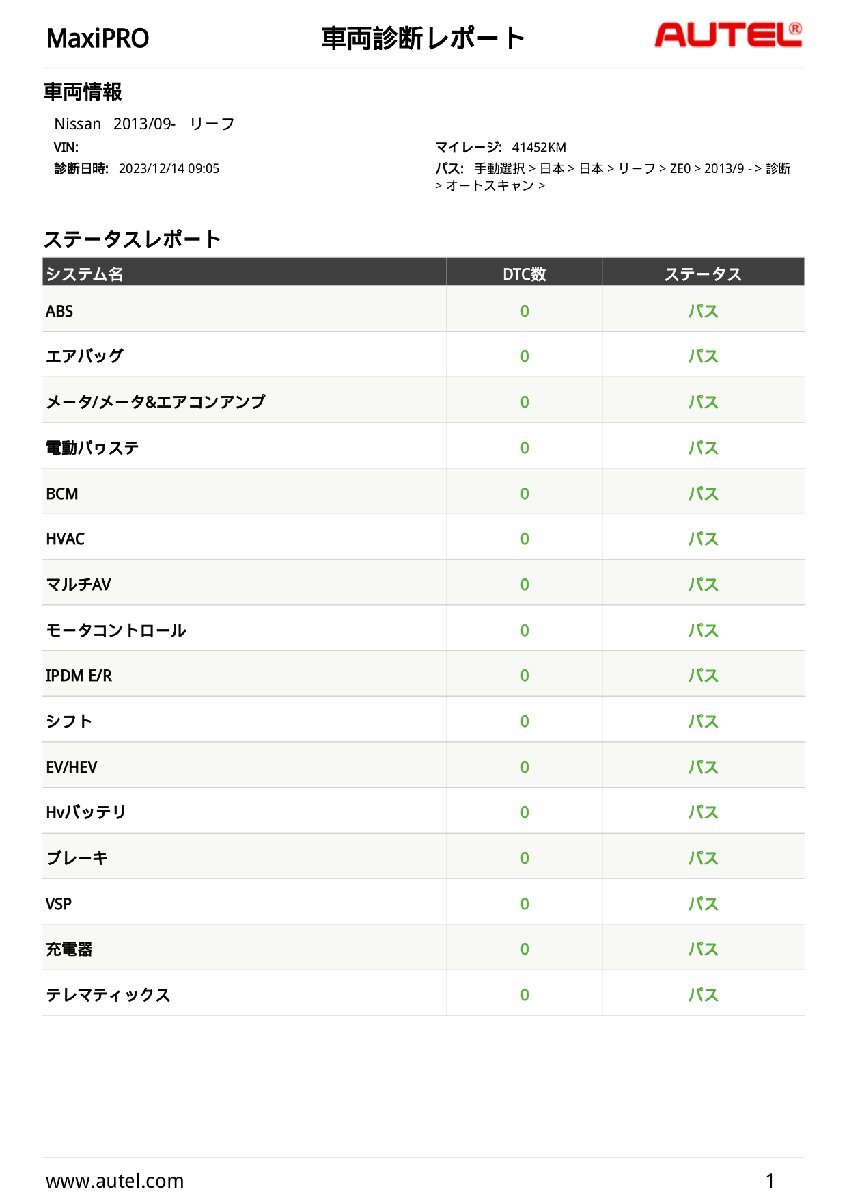Viewport: 847px width, 1200px height.
Task: Click the mileage value 41452KM
Action: pyautogui.click(x=538, y=147)
